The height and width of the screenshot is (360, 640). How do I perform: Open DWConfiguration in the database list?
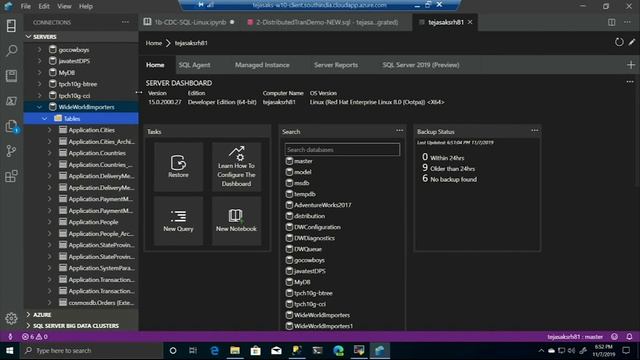coord(317,227)
